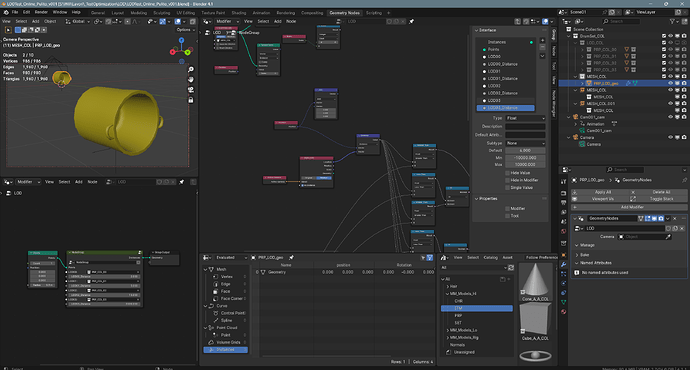Pin the PRP_LOD_geo object in the spreadsheet header
The width and height of the screenshot is (690, 370).
click(291, 257)
